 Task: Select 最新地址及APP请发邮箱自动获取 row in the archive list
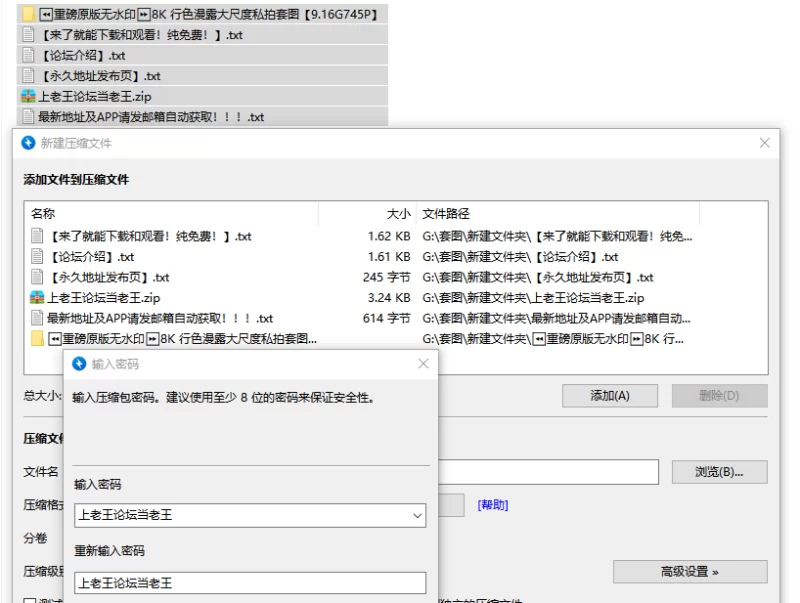160,318
